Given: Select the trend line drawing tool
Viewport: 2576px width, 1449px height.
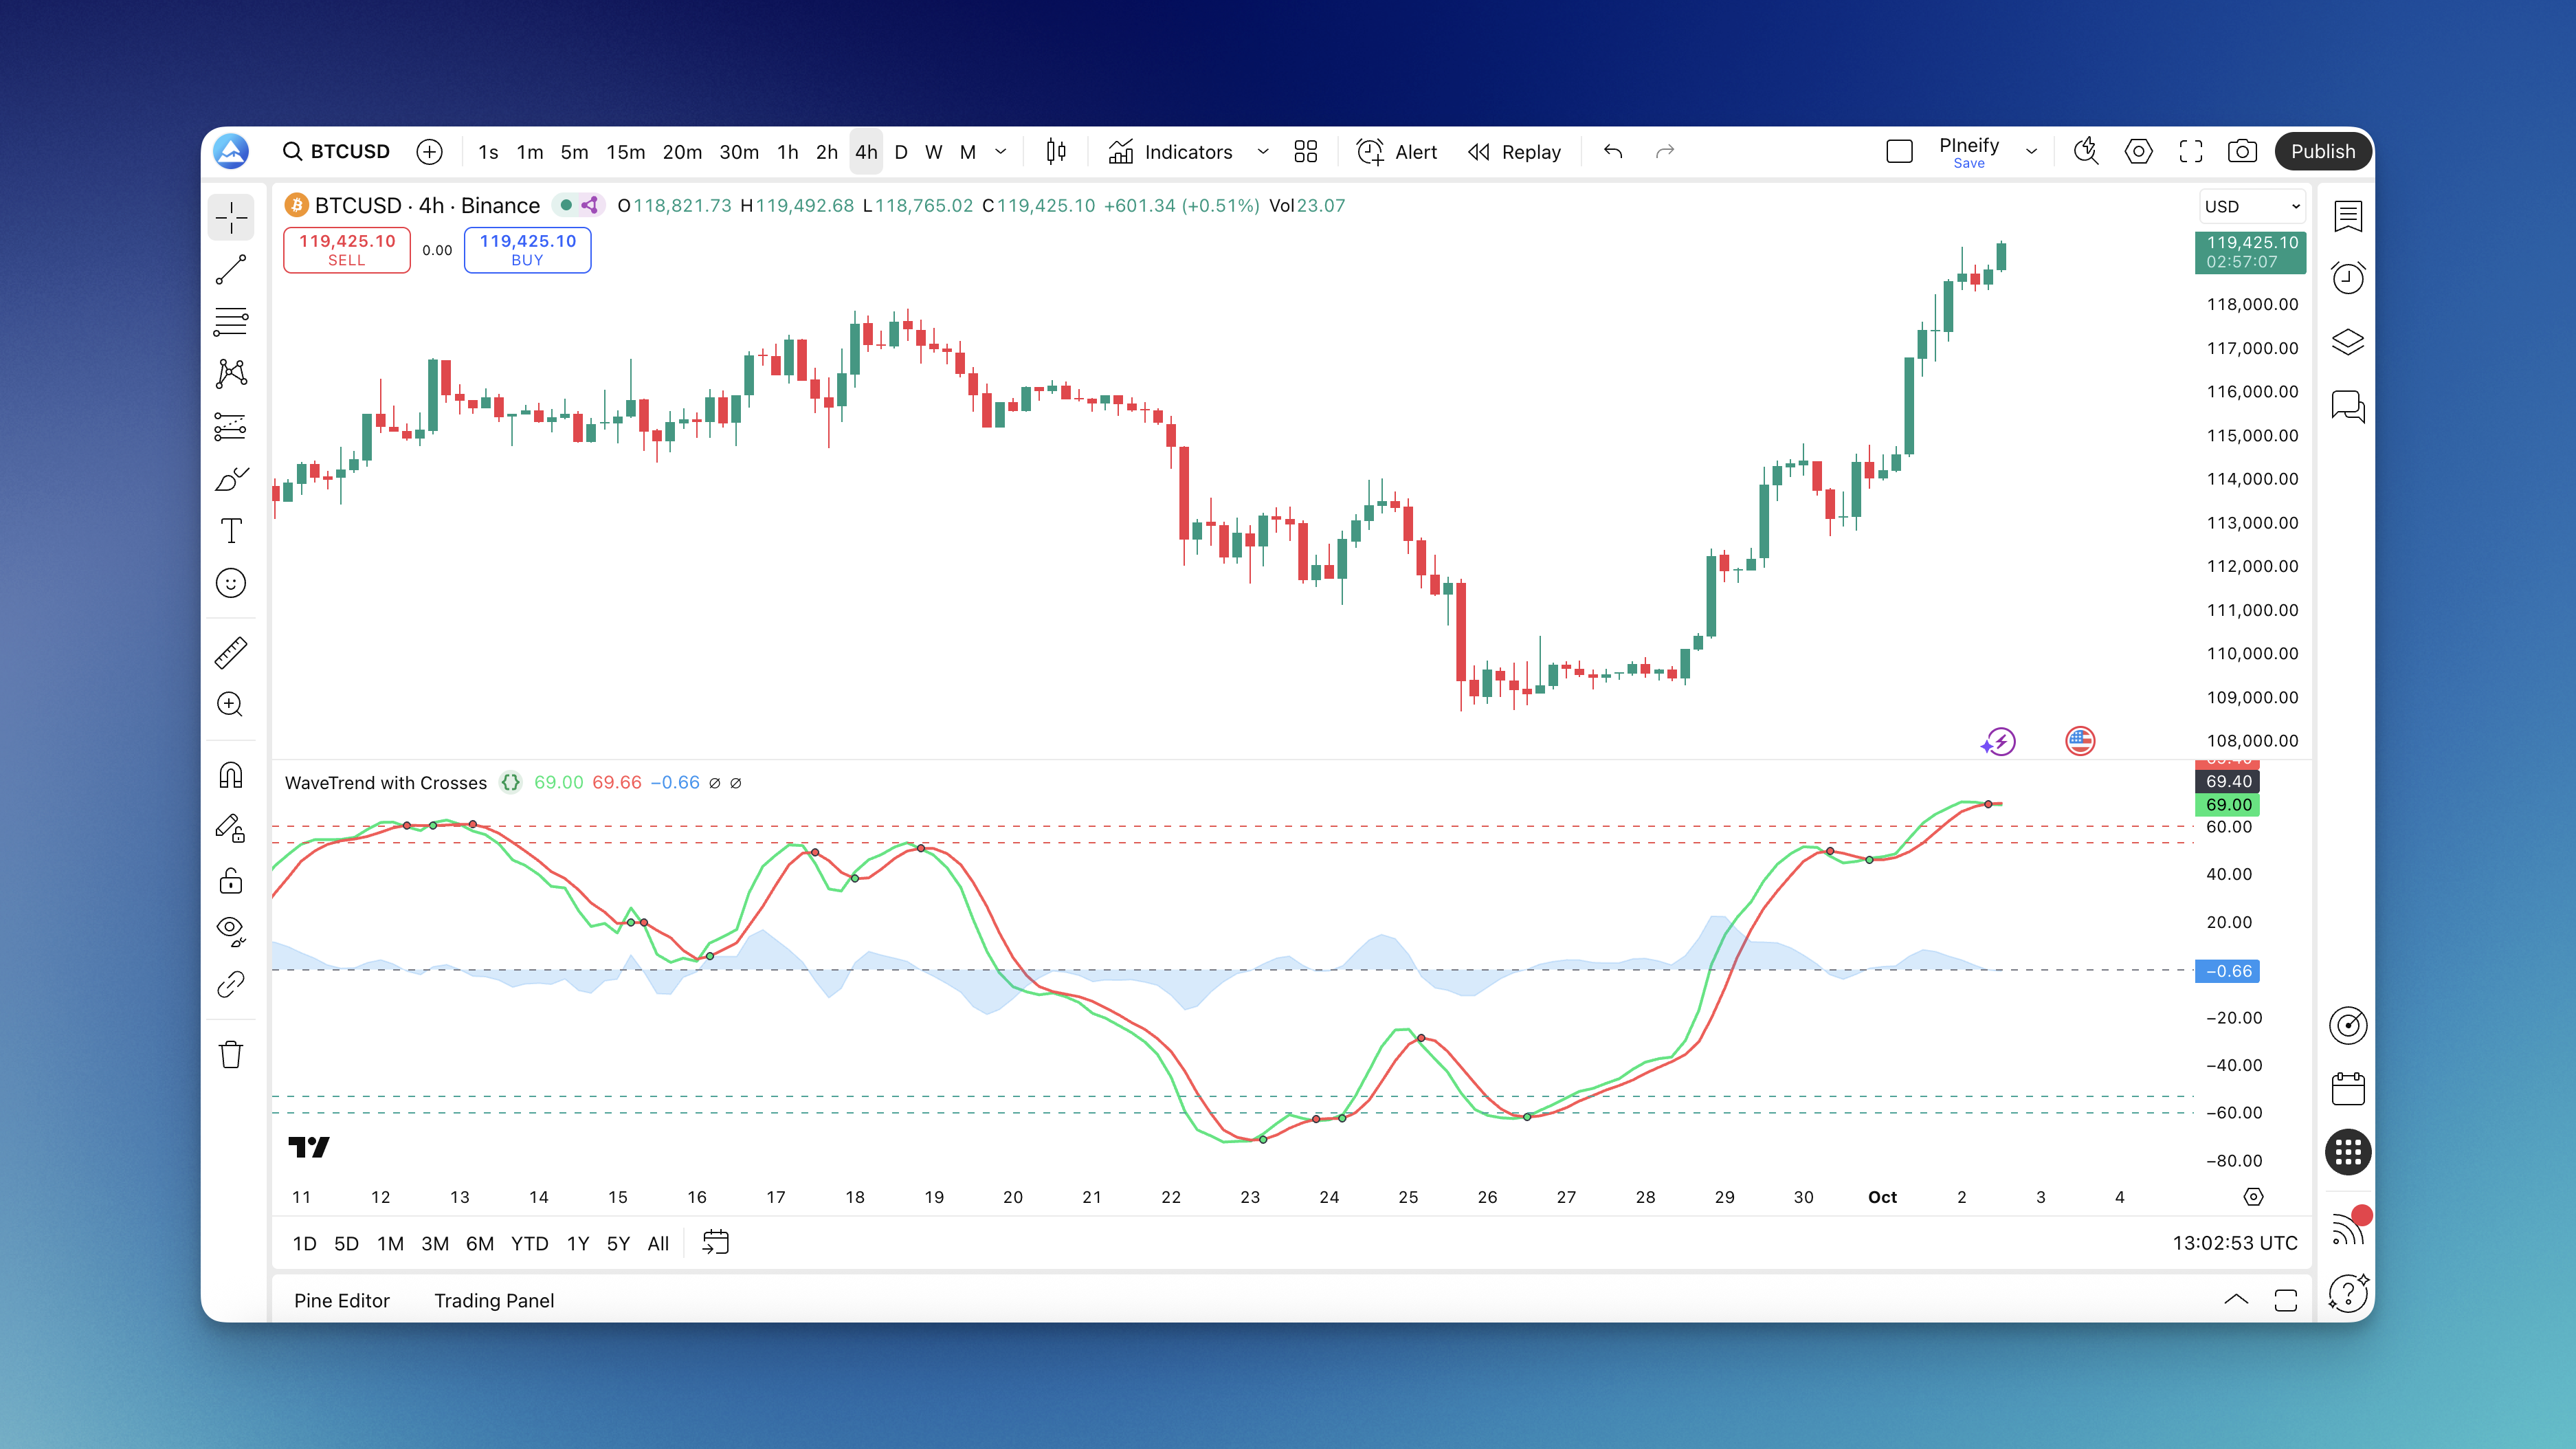Looking at the screenshot, I should tap(231, 270).
